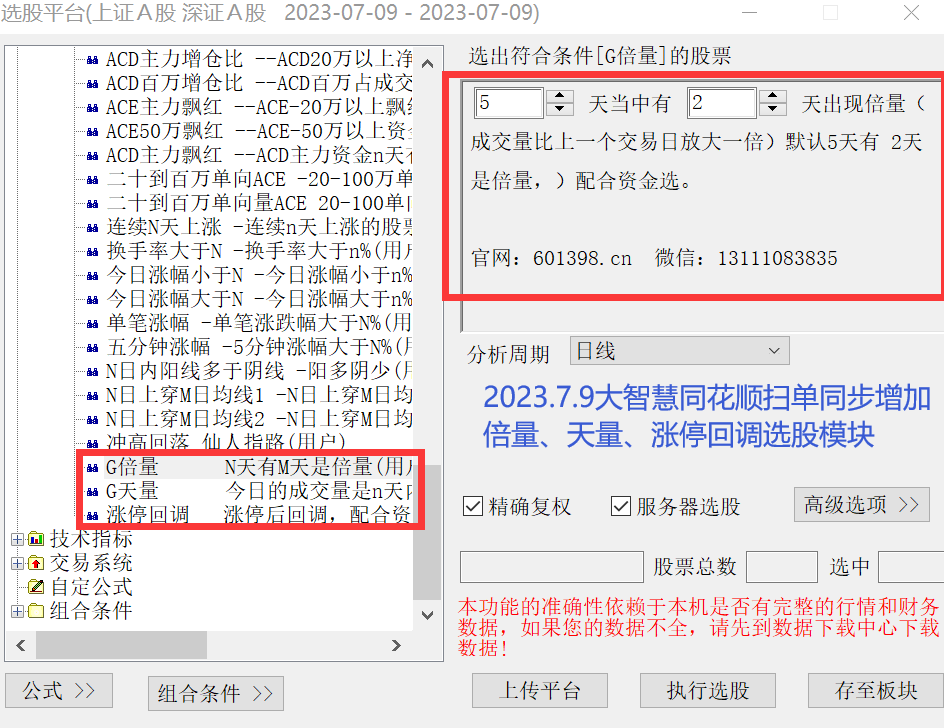Viewport: 944px width, 728px height.
Task: Click icon beside N日内阳线多于阴线 row
Action: coord(93,372)
